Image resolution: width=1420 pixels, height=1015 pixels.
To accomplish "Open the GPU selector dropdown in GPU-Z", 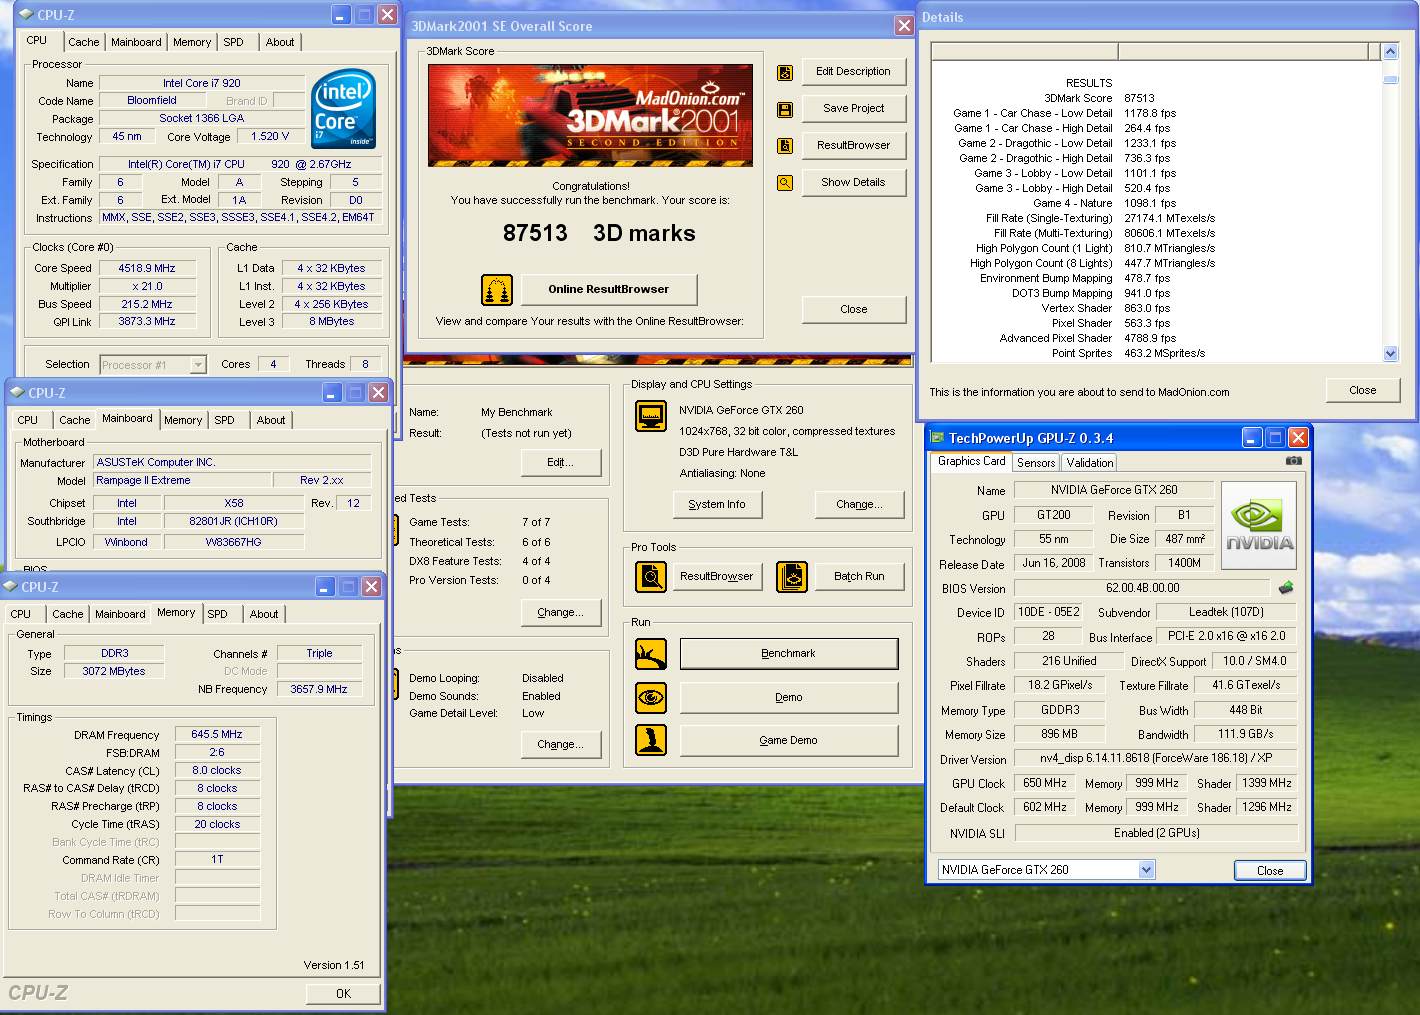I will 1146,870.
